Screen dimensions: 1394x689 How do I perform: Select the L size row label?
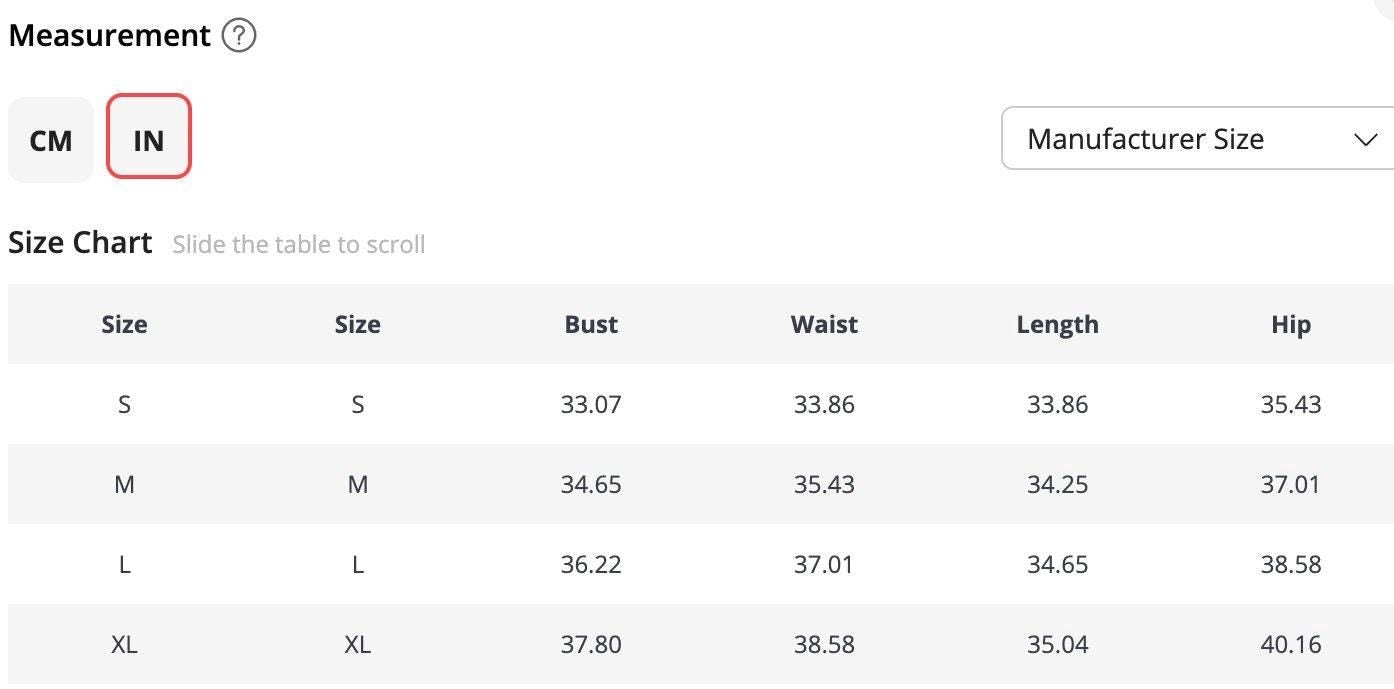click(x=124, y=564)
